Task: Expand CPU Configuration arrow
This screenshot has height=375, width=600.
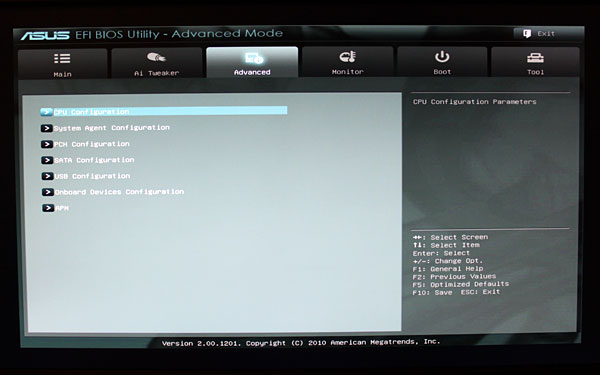Action: pos(46,112)
